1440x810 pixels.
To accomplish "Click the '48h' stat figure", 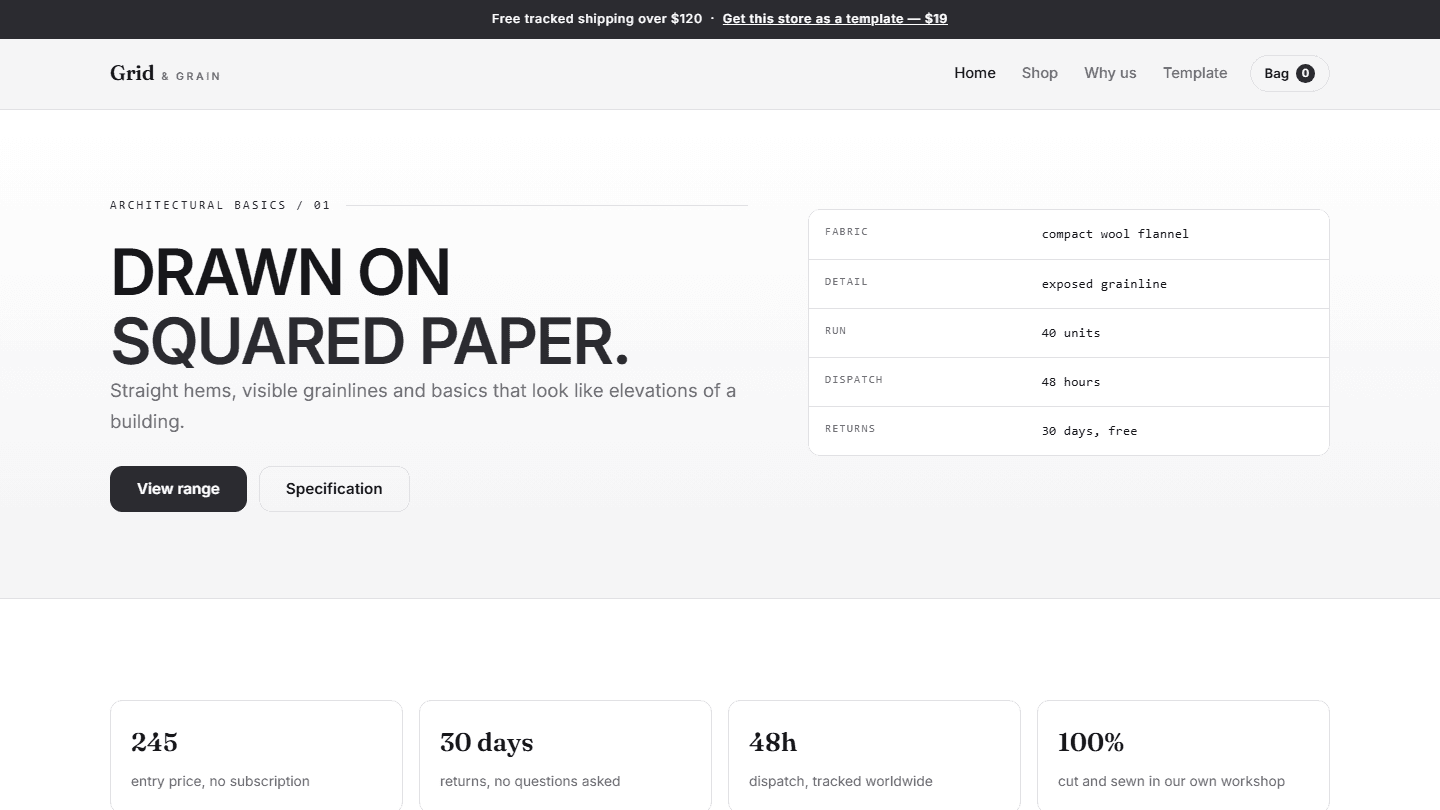I will 773,742.
